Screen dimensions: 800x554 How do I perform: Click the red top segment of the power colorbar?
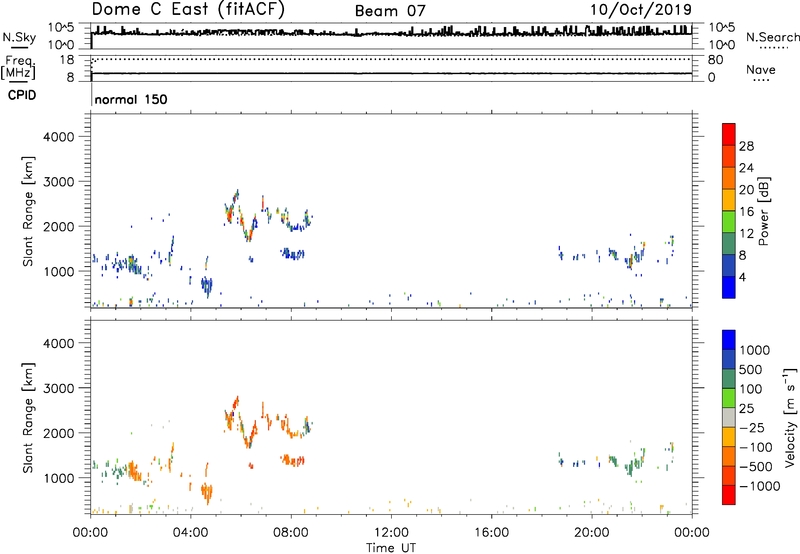click(729, 134)
